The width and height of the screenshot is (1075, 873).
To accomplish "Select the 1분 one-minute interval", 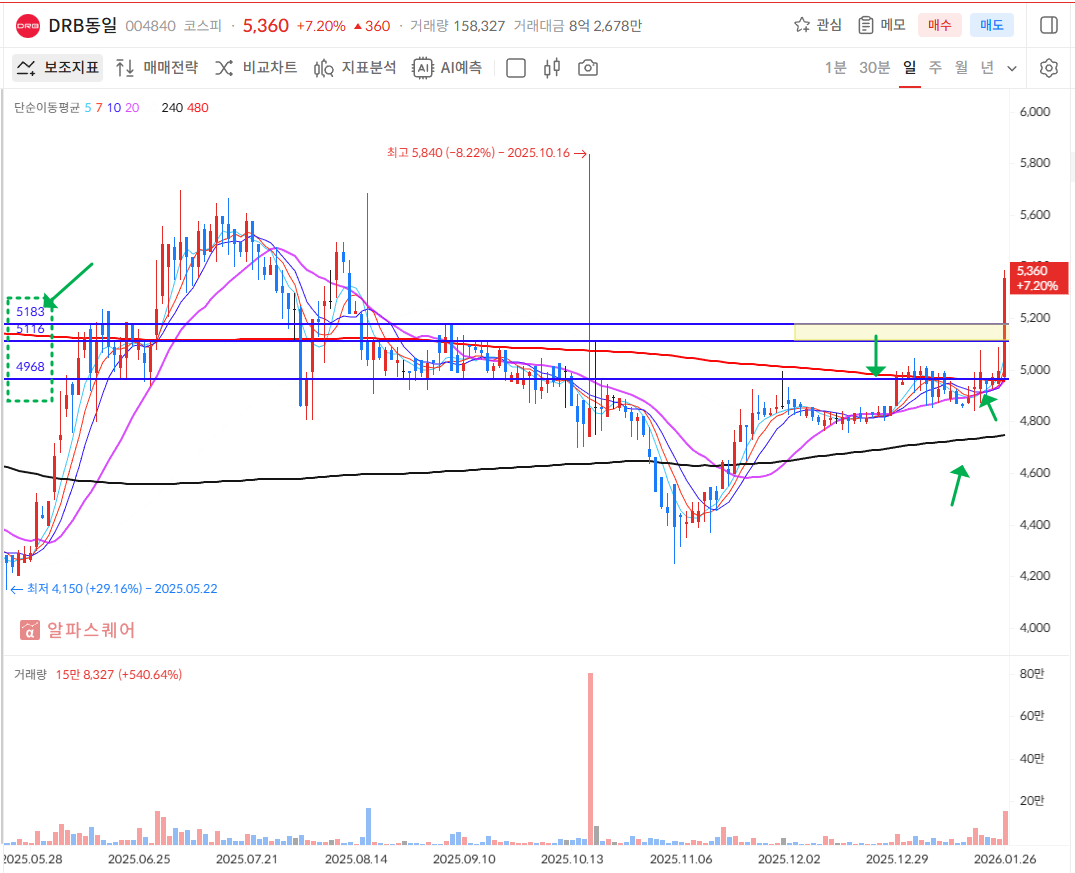I will click(x=835, y=68).
